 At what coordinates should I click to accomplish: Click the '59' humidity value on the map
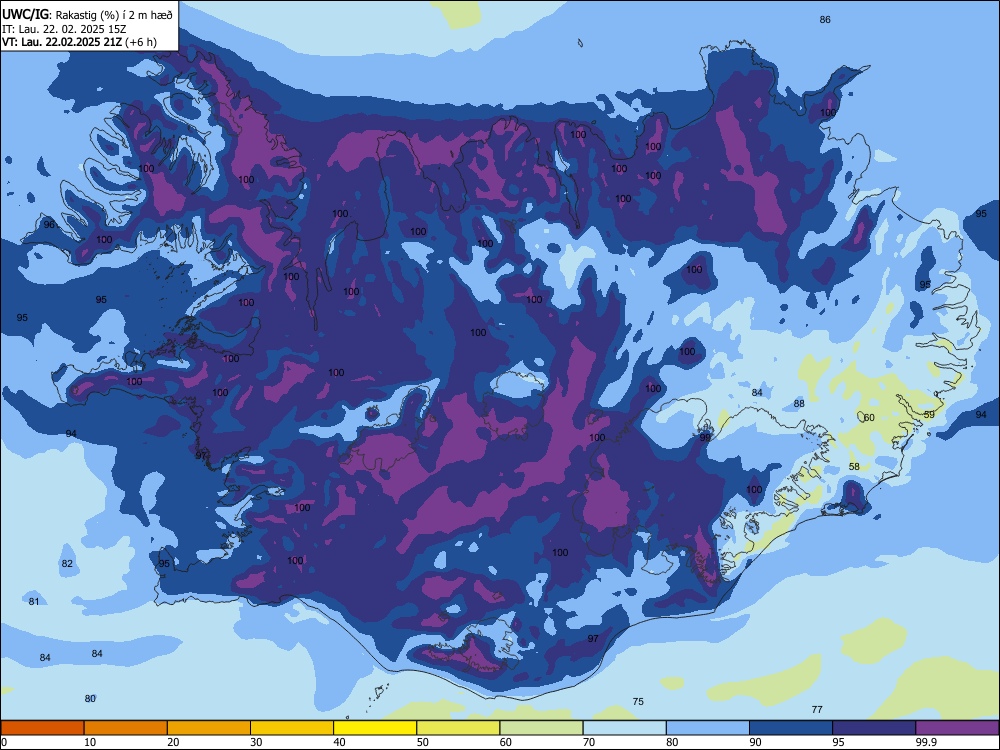(x=929, y=415)
